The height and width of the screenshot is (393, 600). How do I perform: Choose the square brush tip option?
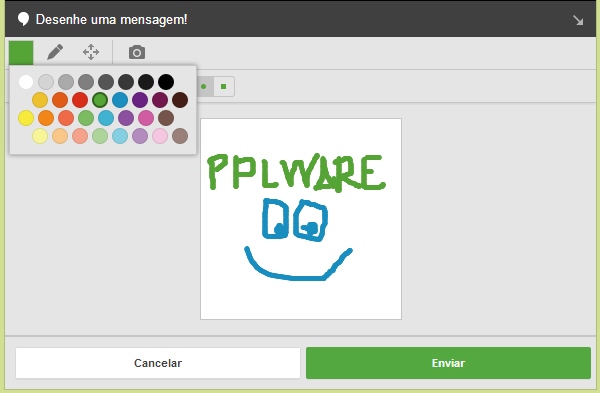point(224,86)
